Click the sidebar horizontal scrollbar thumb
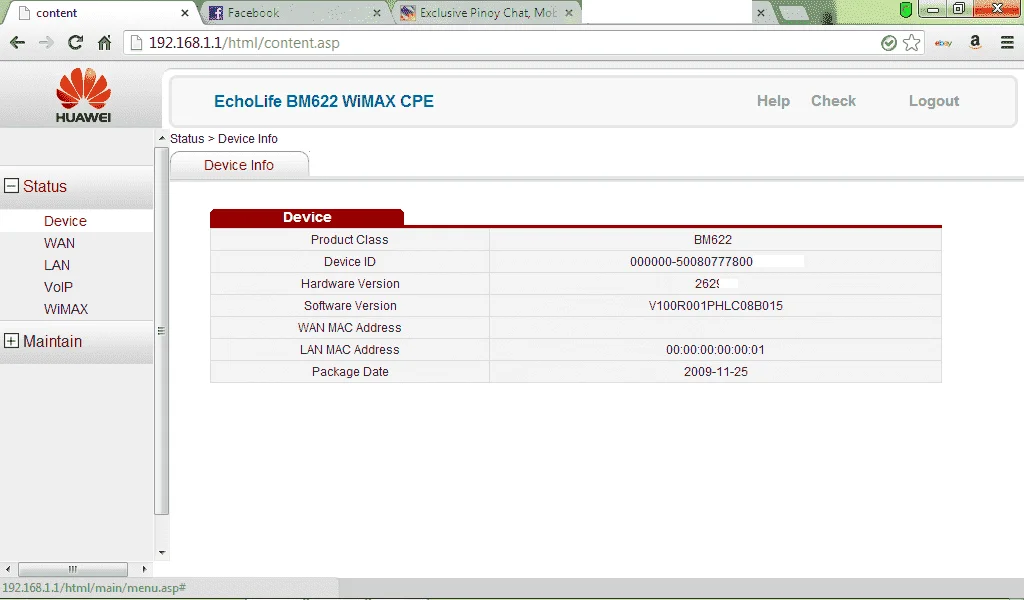The image size is (1024, 600). 72,569
